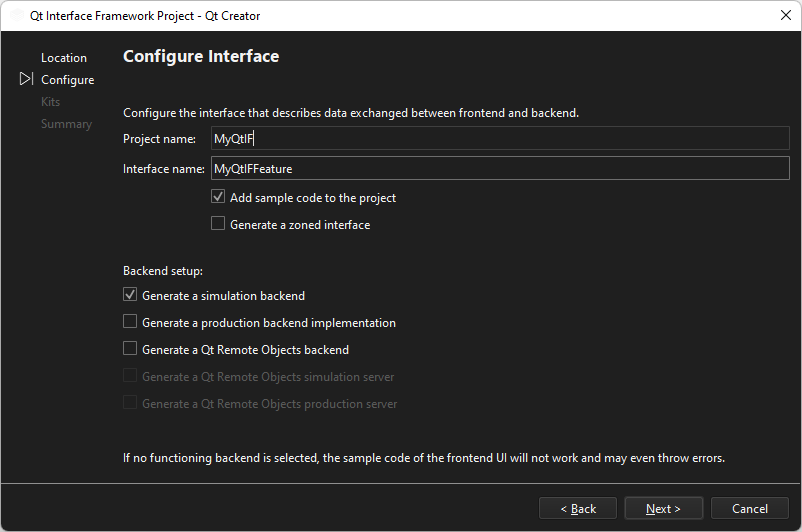The width and height of the screenshot is (802, 532).
Task: Click into the Project name text field
Action: click(x=500, y=139)
